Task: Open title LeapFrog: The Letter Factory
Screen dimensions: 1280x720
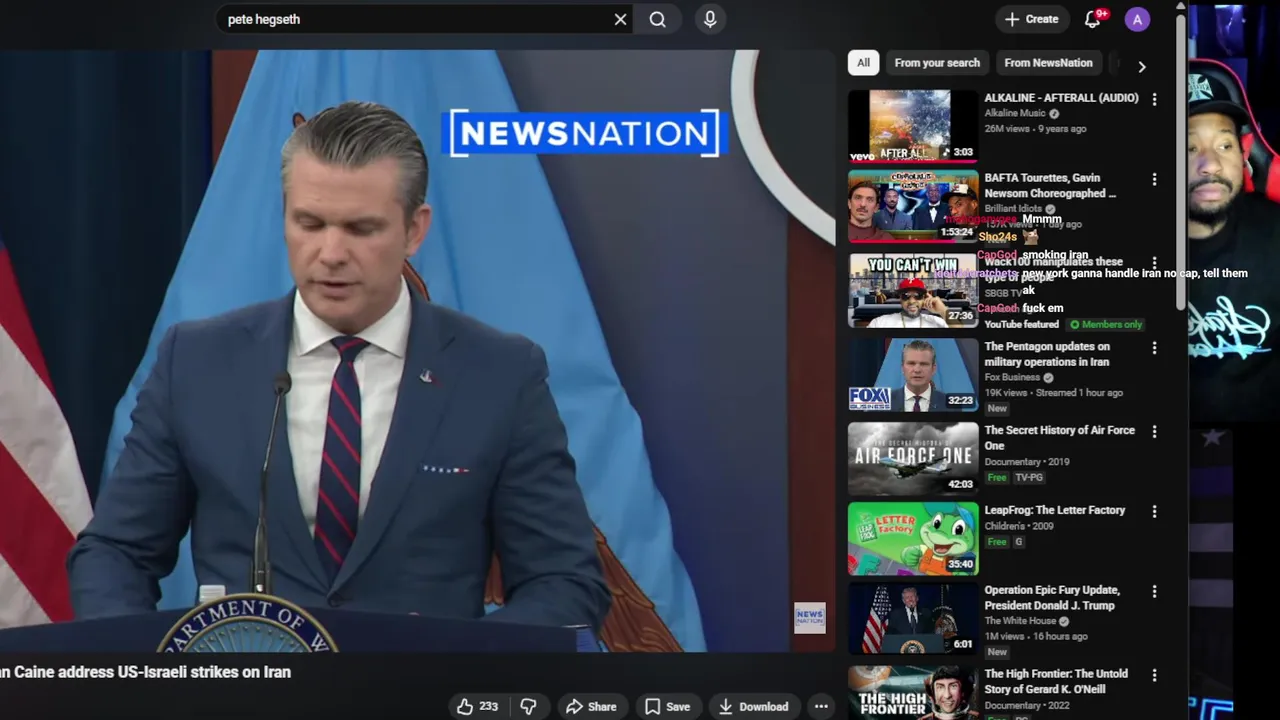Action: click(1054, 510)
